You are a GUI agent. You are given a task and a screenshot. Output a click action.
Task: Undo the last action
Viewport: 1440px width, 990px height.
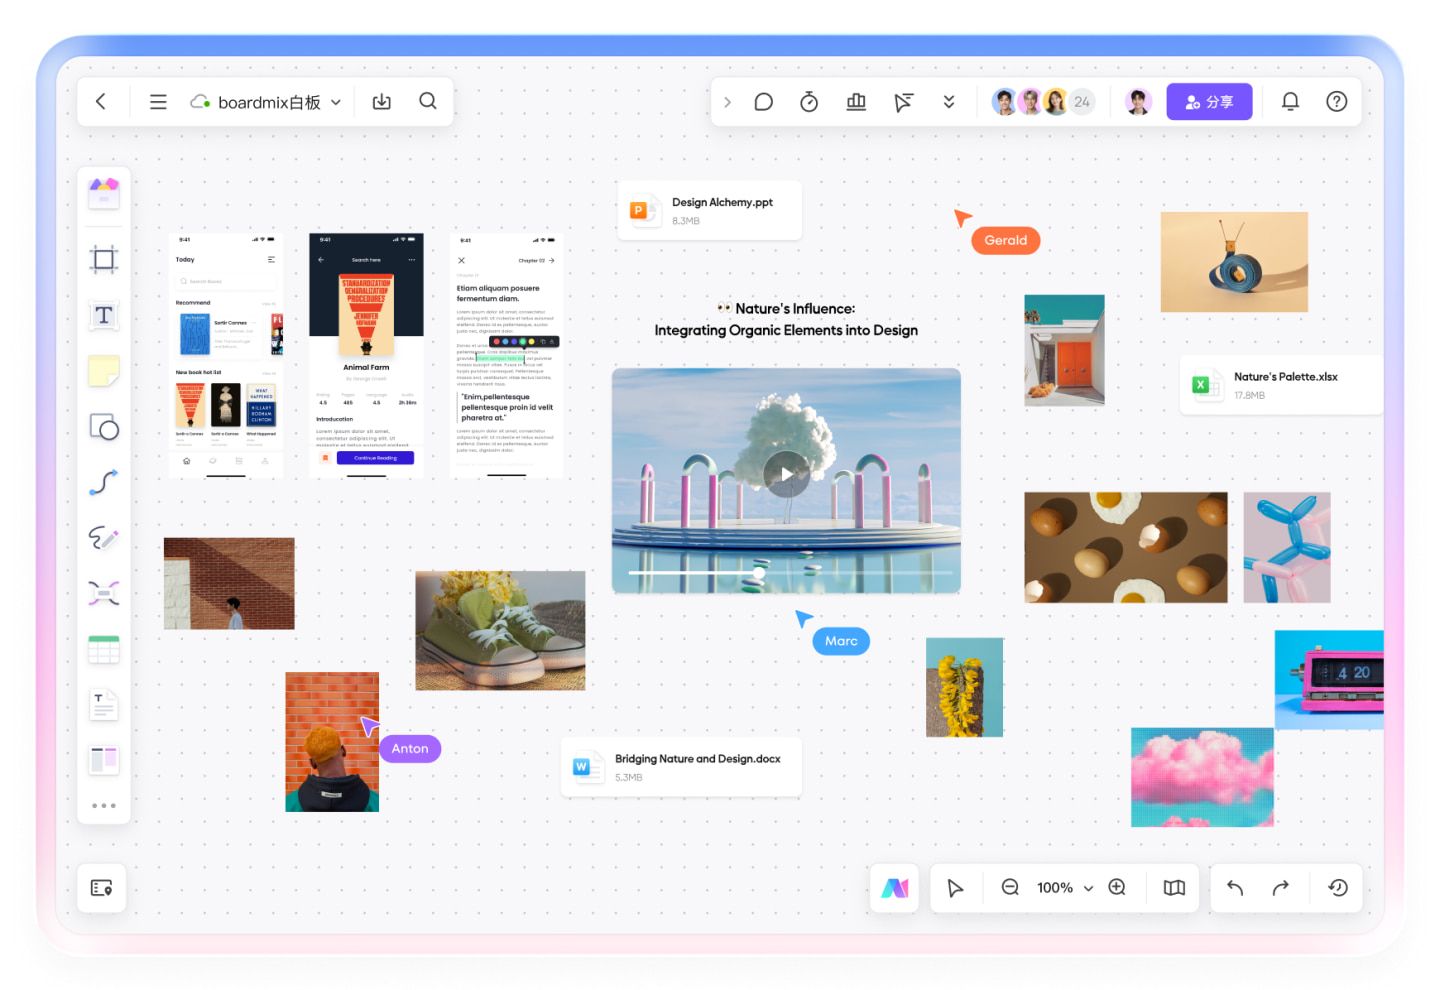(x=1235, y=888)
